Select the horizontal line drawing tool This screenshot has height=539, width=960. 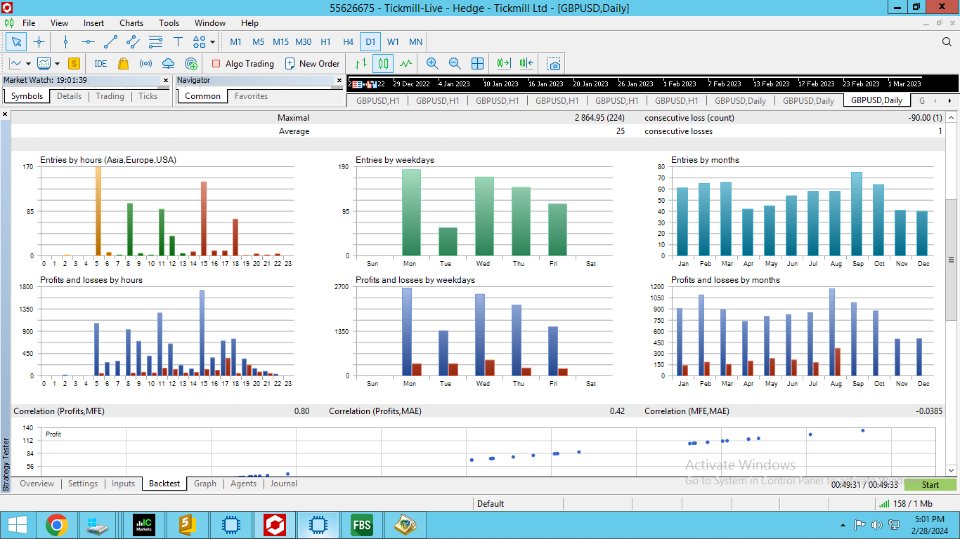88,42
